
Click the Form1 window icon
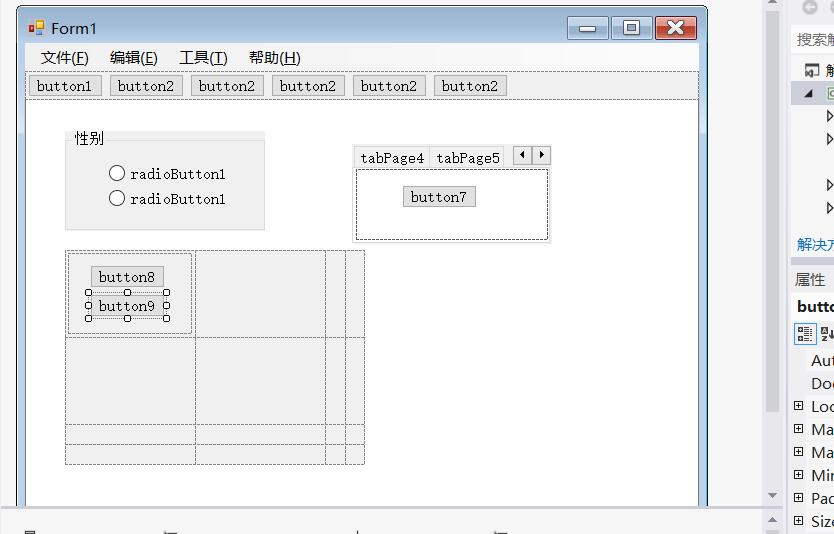pyautogui.click(x=36, y=28)
